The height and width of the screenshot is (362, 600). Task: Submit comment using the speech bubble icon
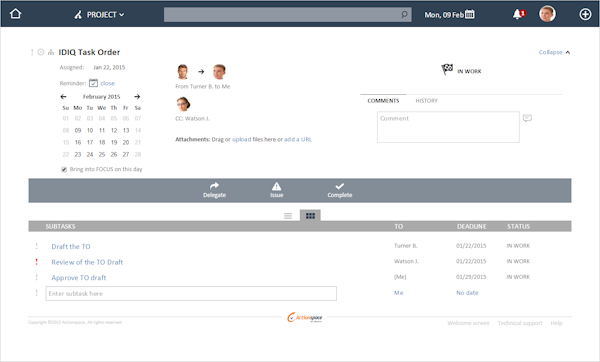click(x=527, y=118)
